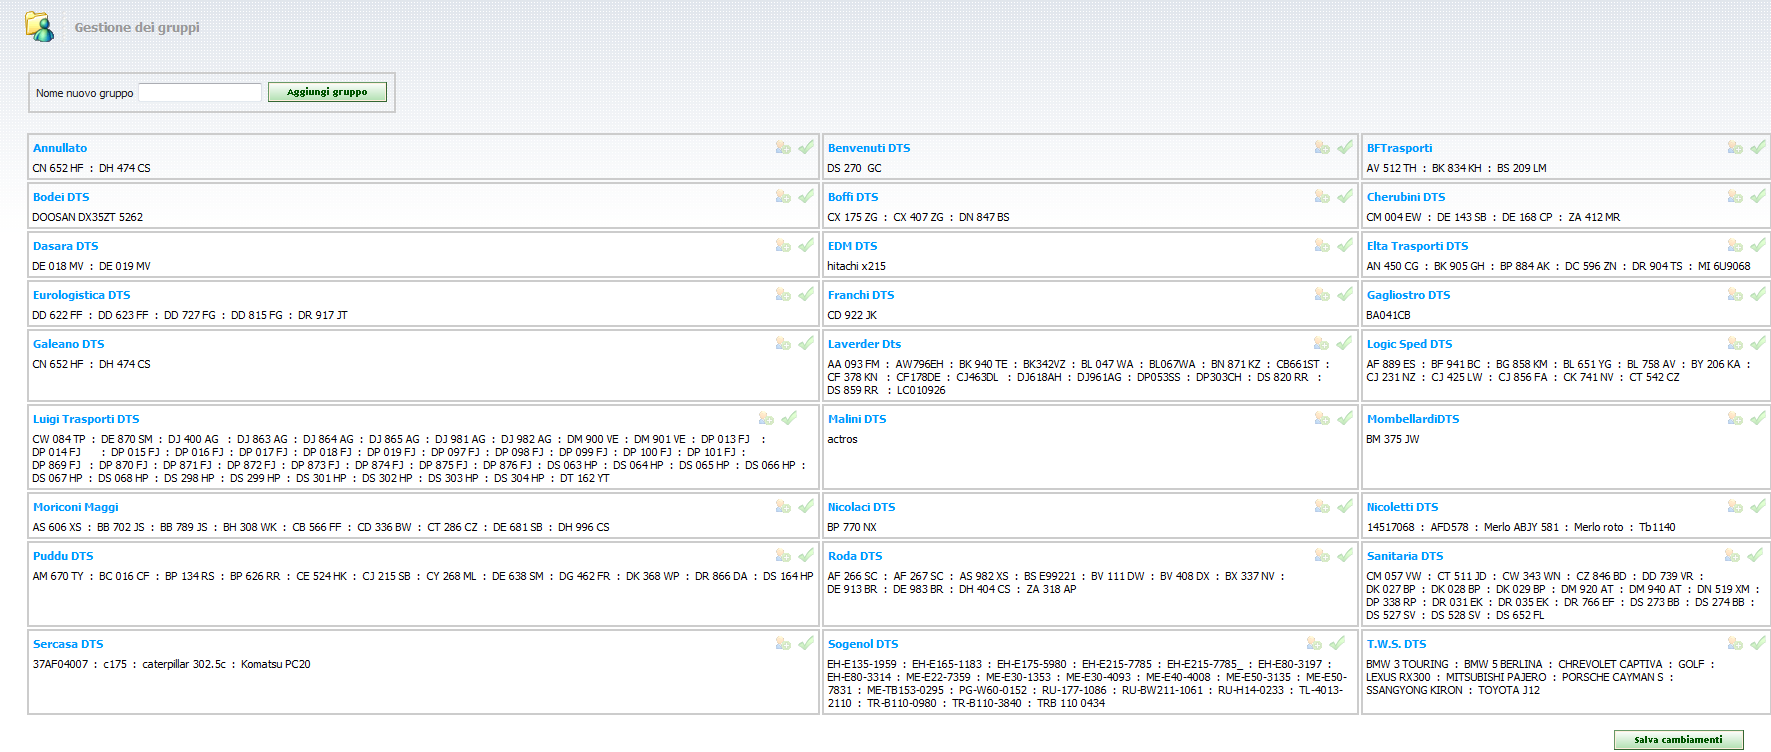Screen dimensions: 1771x752
Task: Add user icon for Annullato group
Action: pos(783,147)
